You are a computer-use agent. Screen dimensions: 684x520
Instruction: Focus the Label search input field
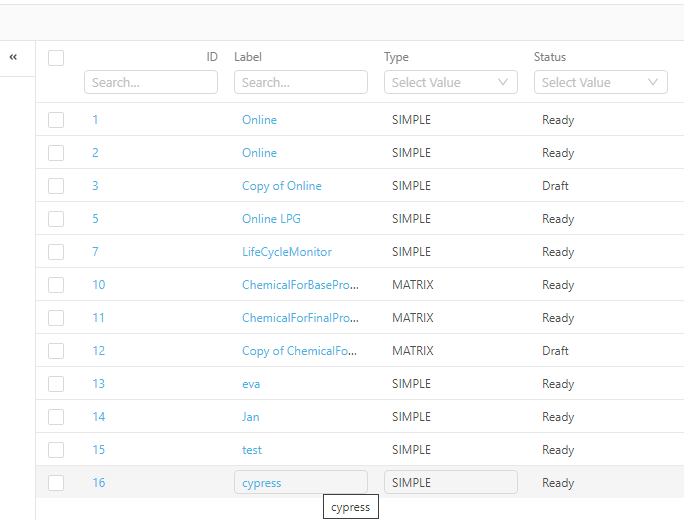tap(300, 82)
